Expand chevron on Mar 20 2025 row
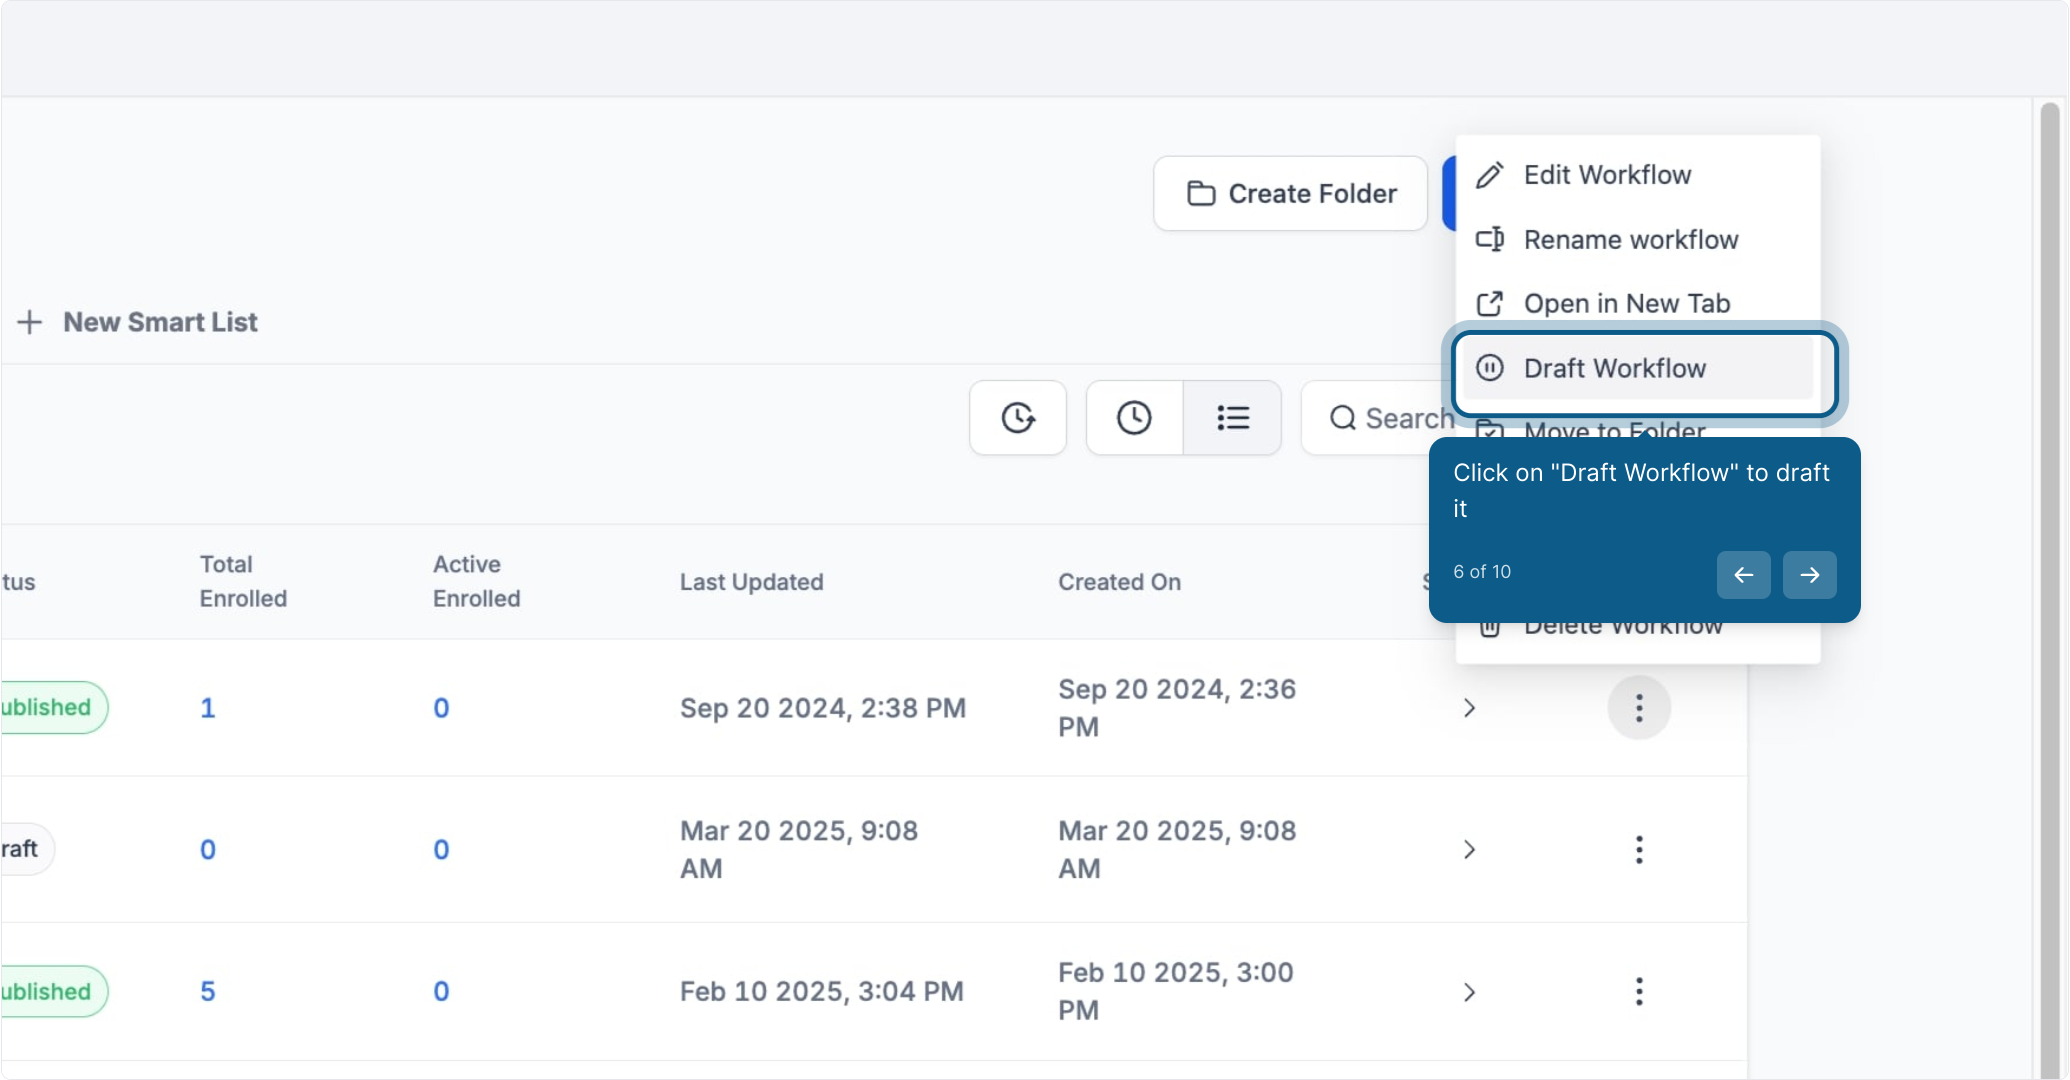Viewport: 2070px width, 1080px height. click(1469, 850)
